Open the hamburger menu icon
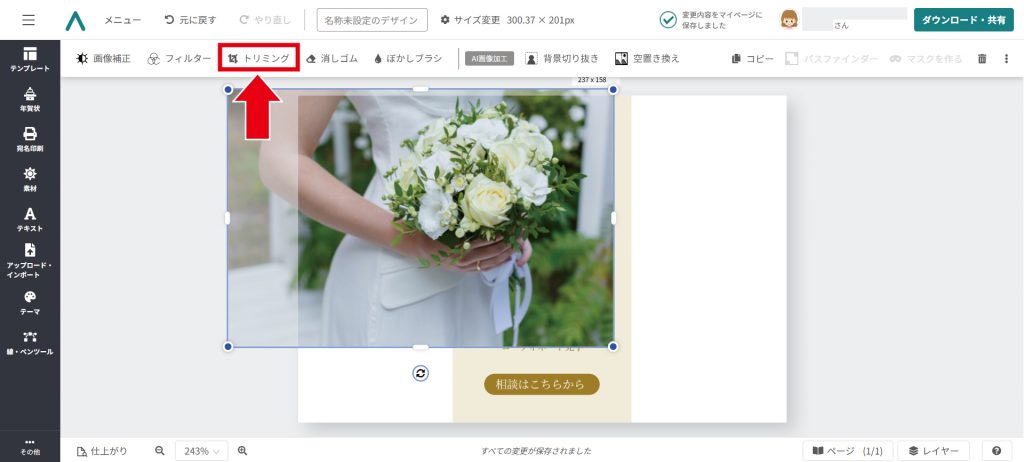Viewport: 1024px width, 462px height. coord(28,20)
